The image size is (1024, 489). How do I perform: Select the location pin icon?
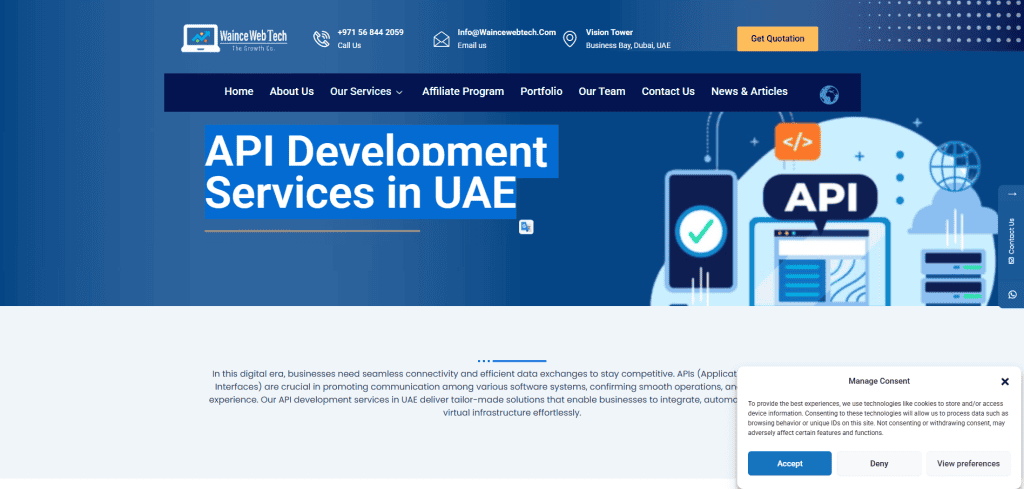click(569, 39)
